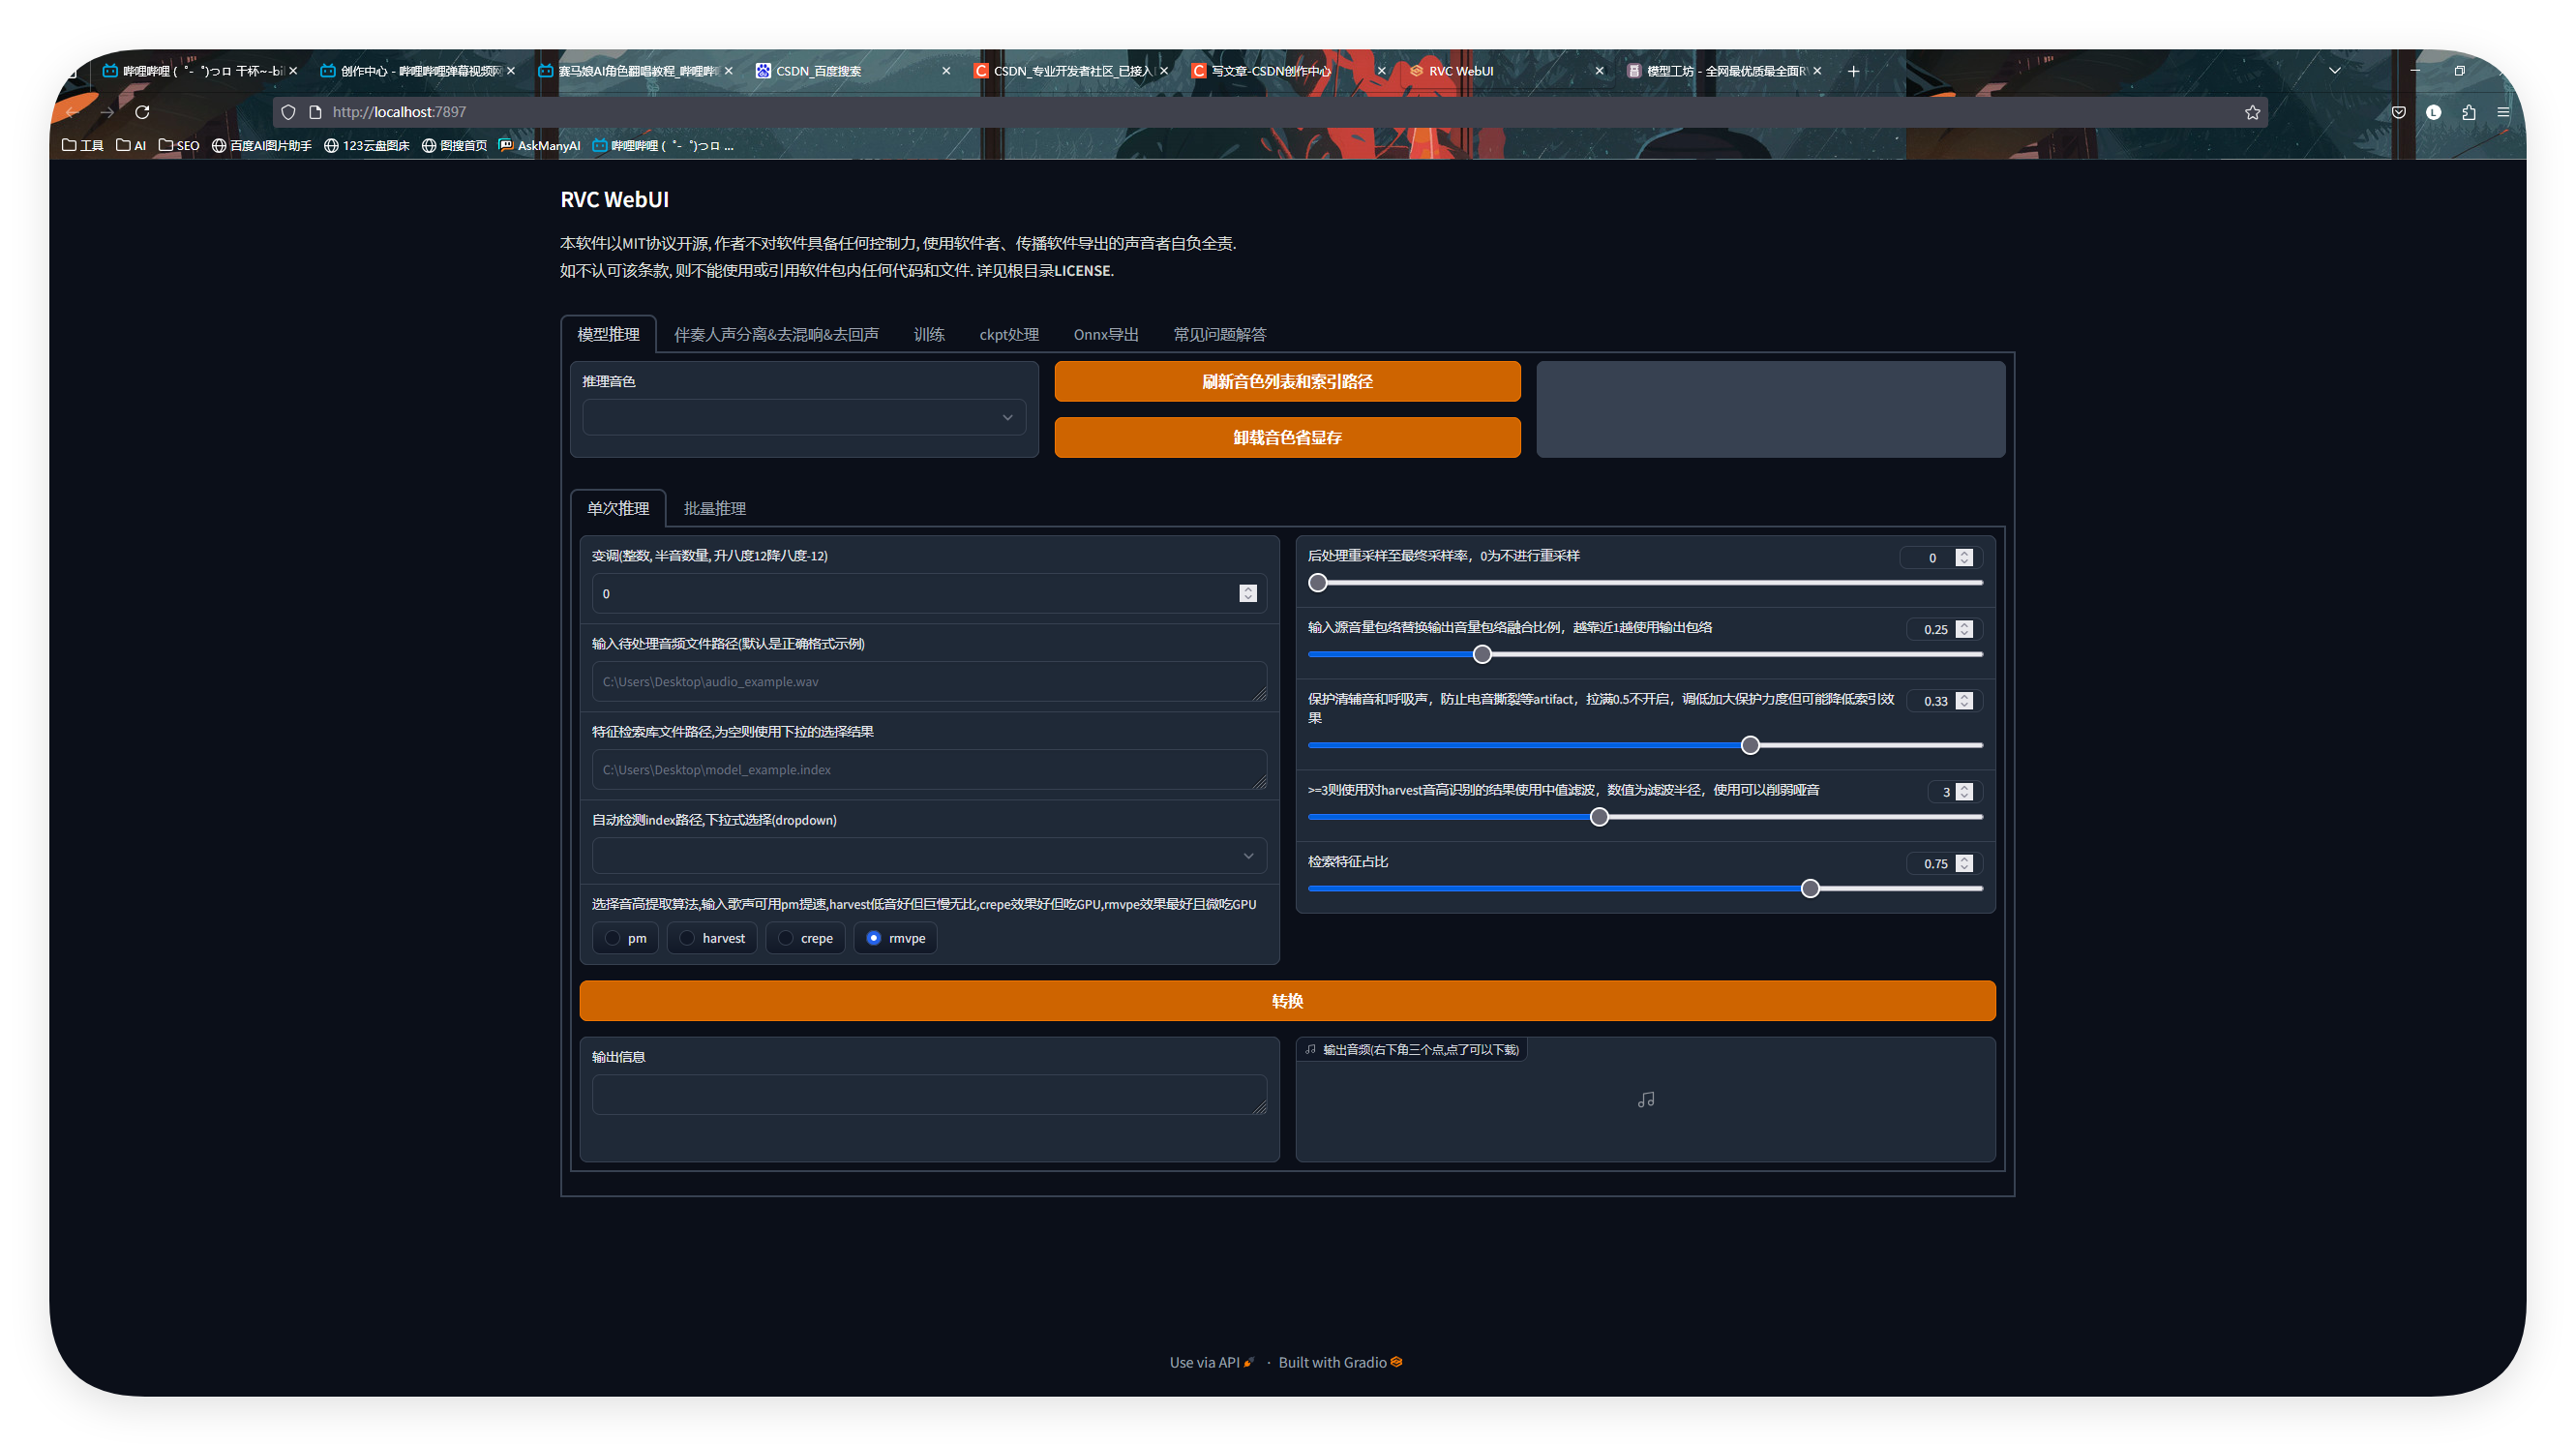This screenshot has width=2576, height=1446.
Task: Click the orange 转换 convert button
Action: click(x=1287, y=1001)
